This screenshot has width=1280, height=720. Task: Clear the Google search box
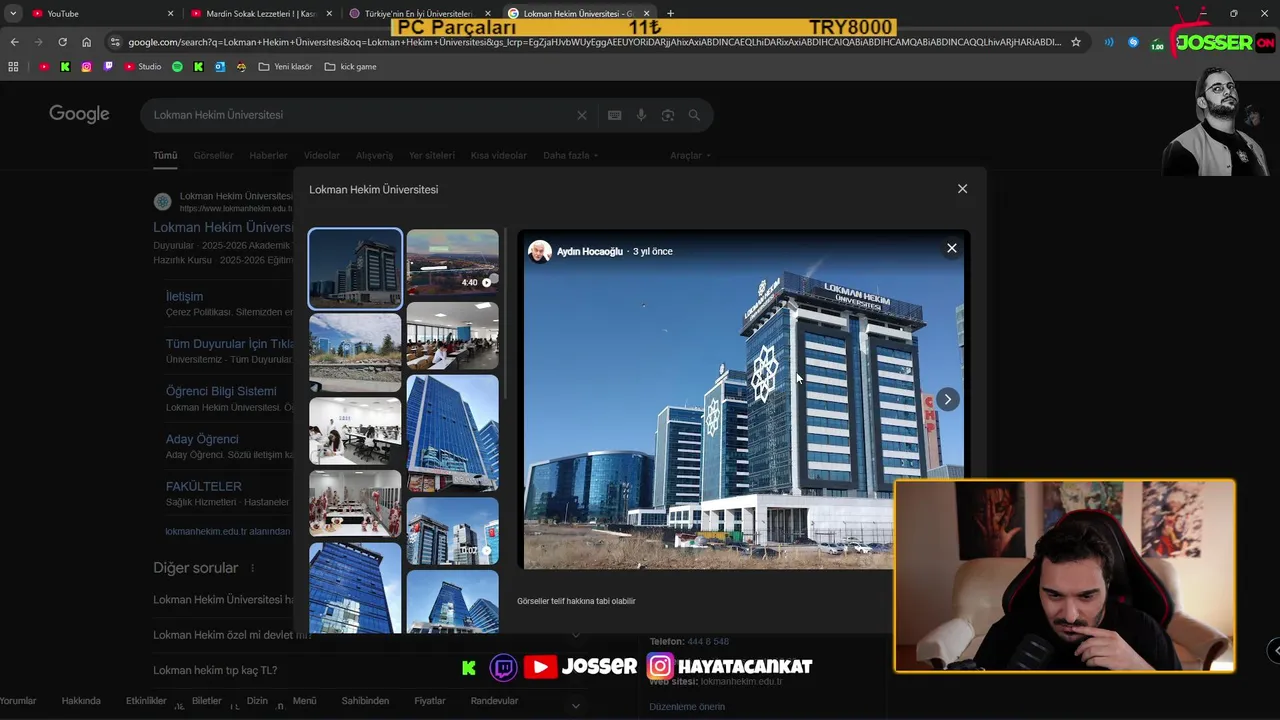[582, 115]
